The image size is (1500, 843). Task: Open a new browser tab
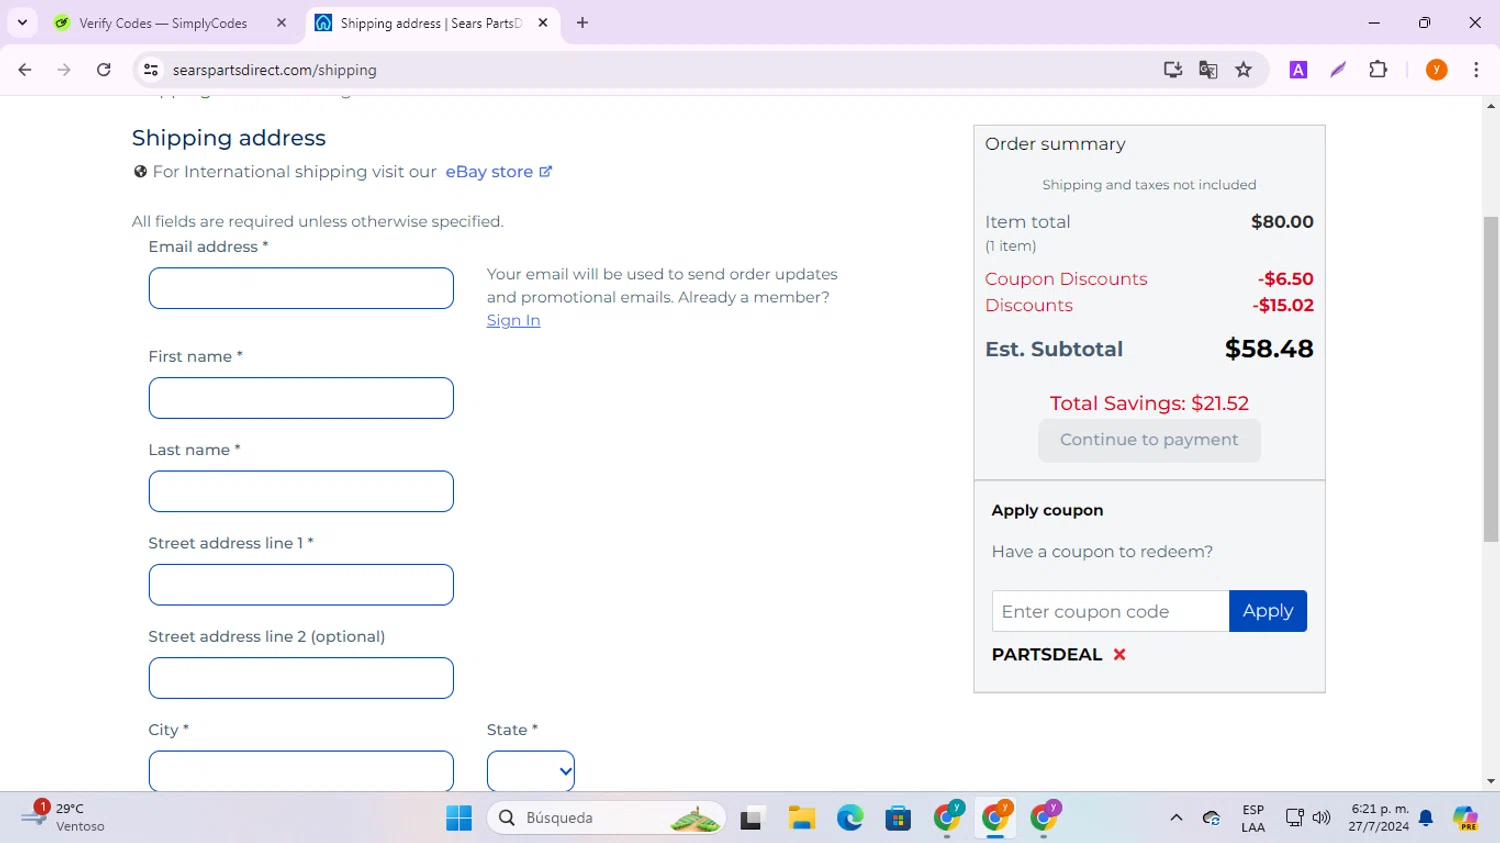(583, 23)
